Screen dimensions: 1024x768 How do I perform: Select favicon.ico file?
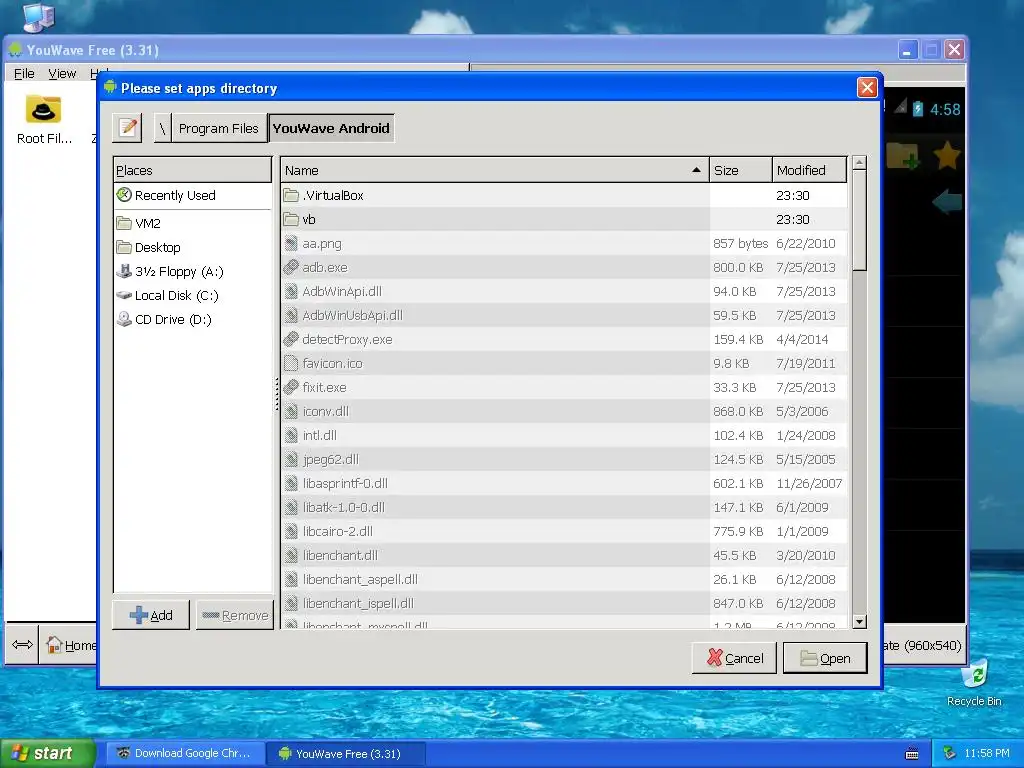coord(565,363)
